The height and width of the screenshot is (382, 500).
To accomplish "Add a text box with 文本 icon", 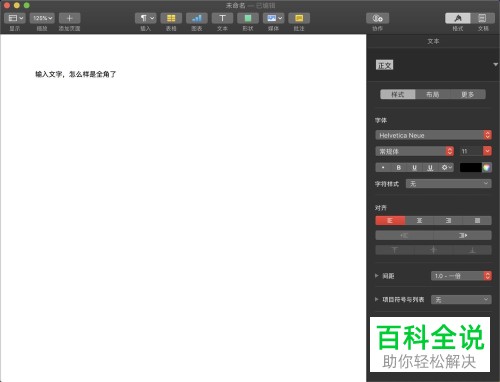I will tap(222, 18).
